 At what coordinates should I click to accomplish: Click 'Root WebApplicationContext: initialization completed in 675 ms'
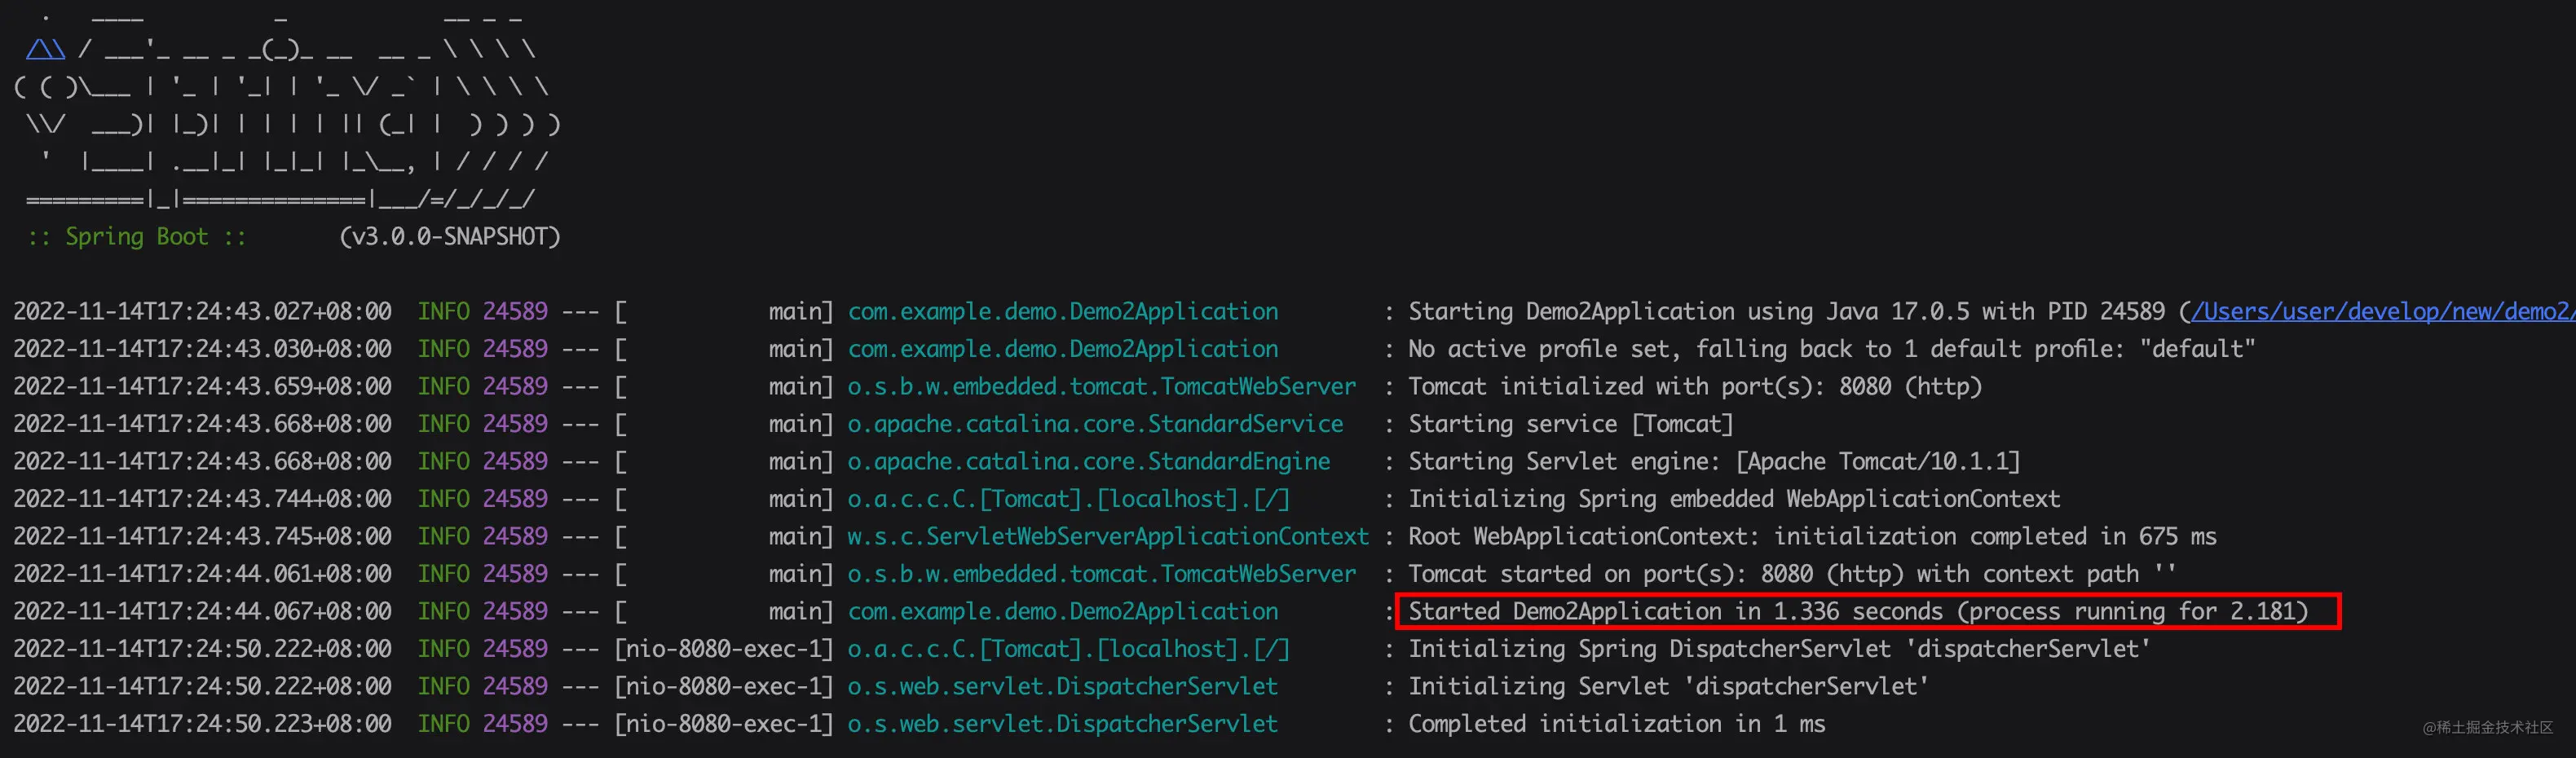point(1812,537)
